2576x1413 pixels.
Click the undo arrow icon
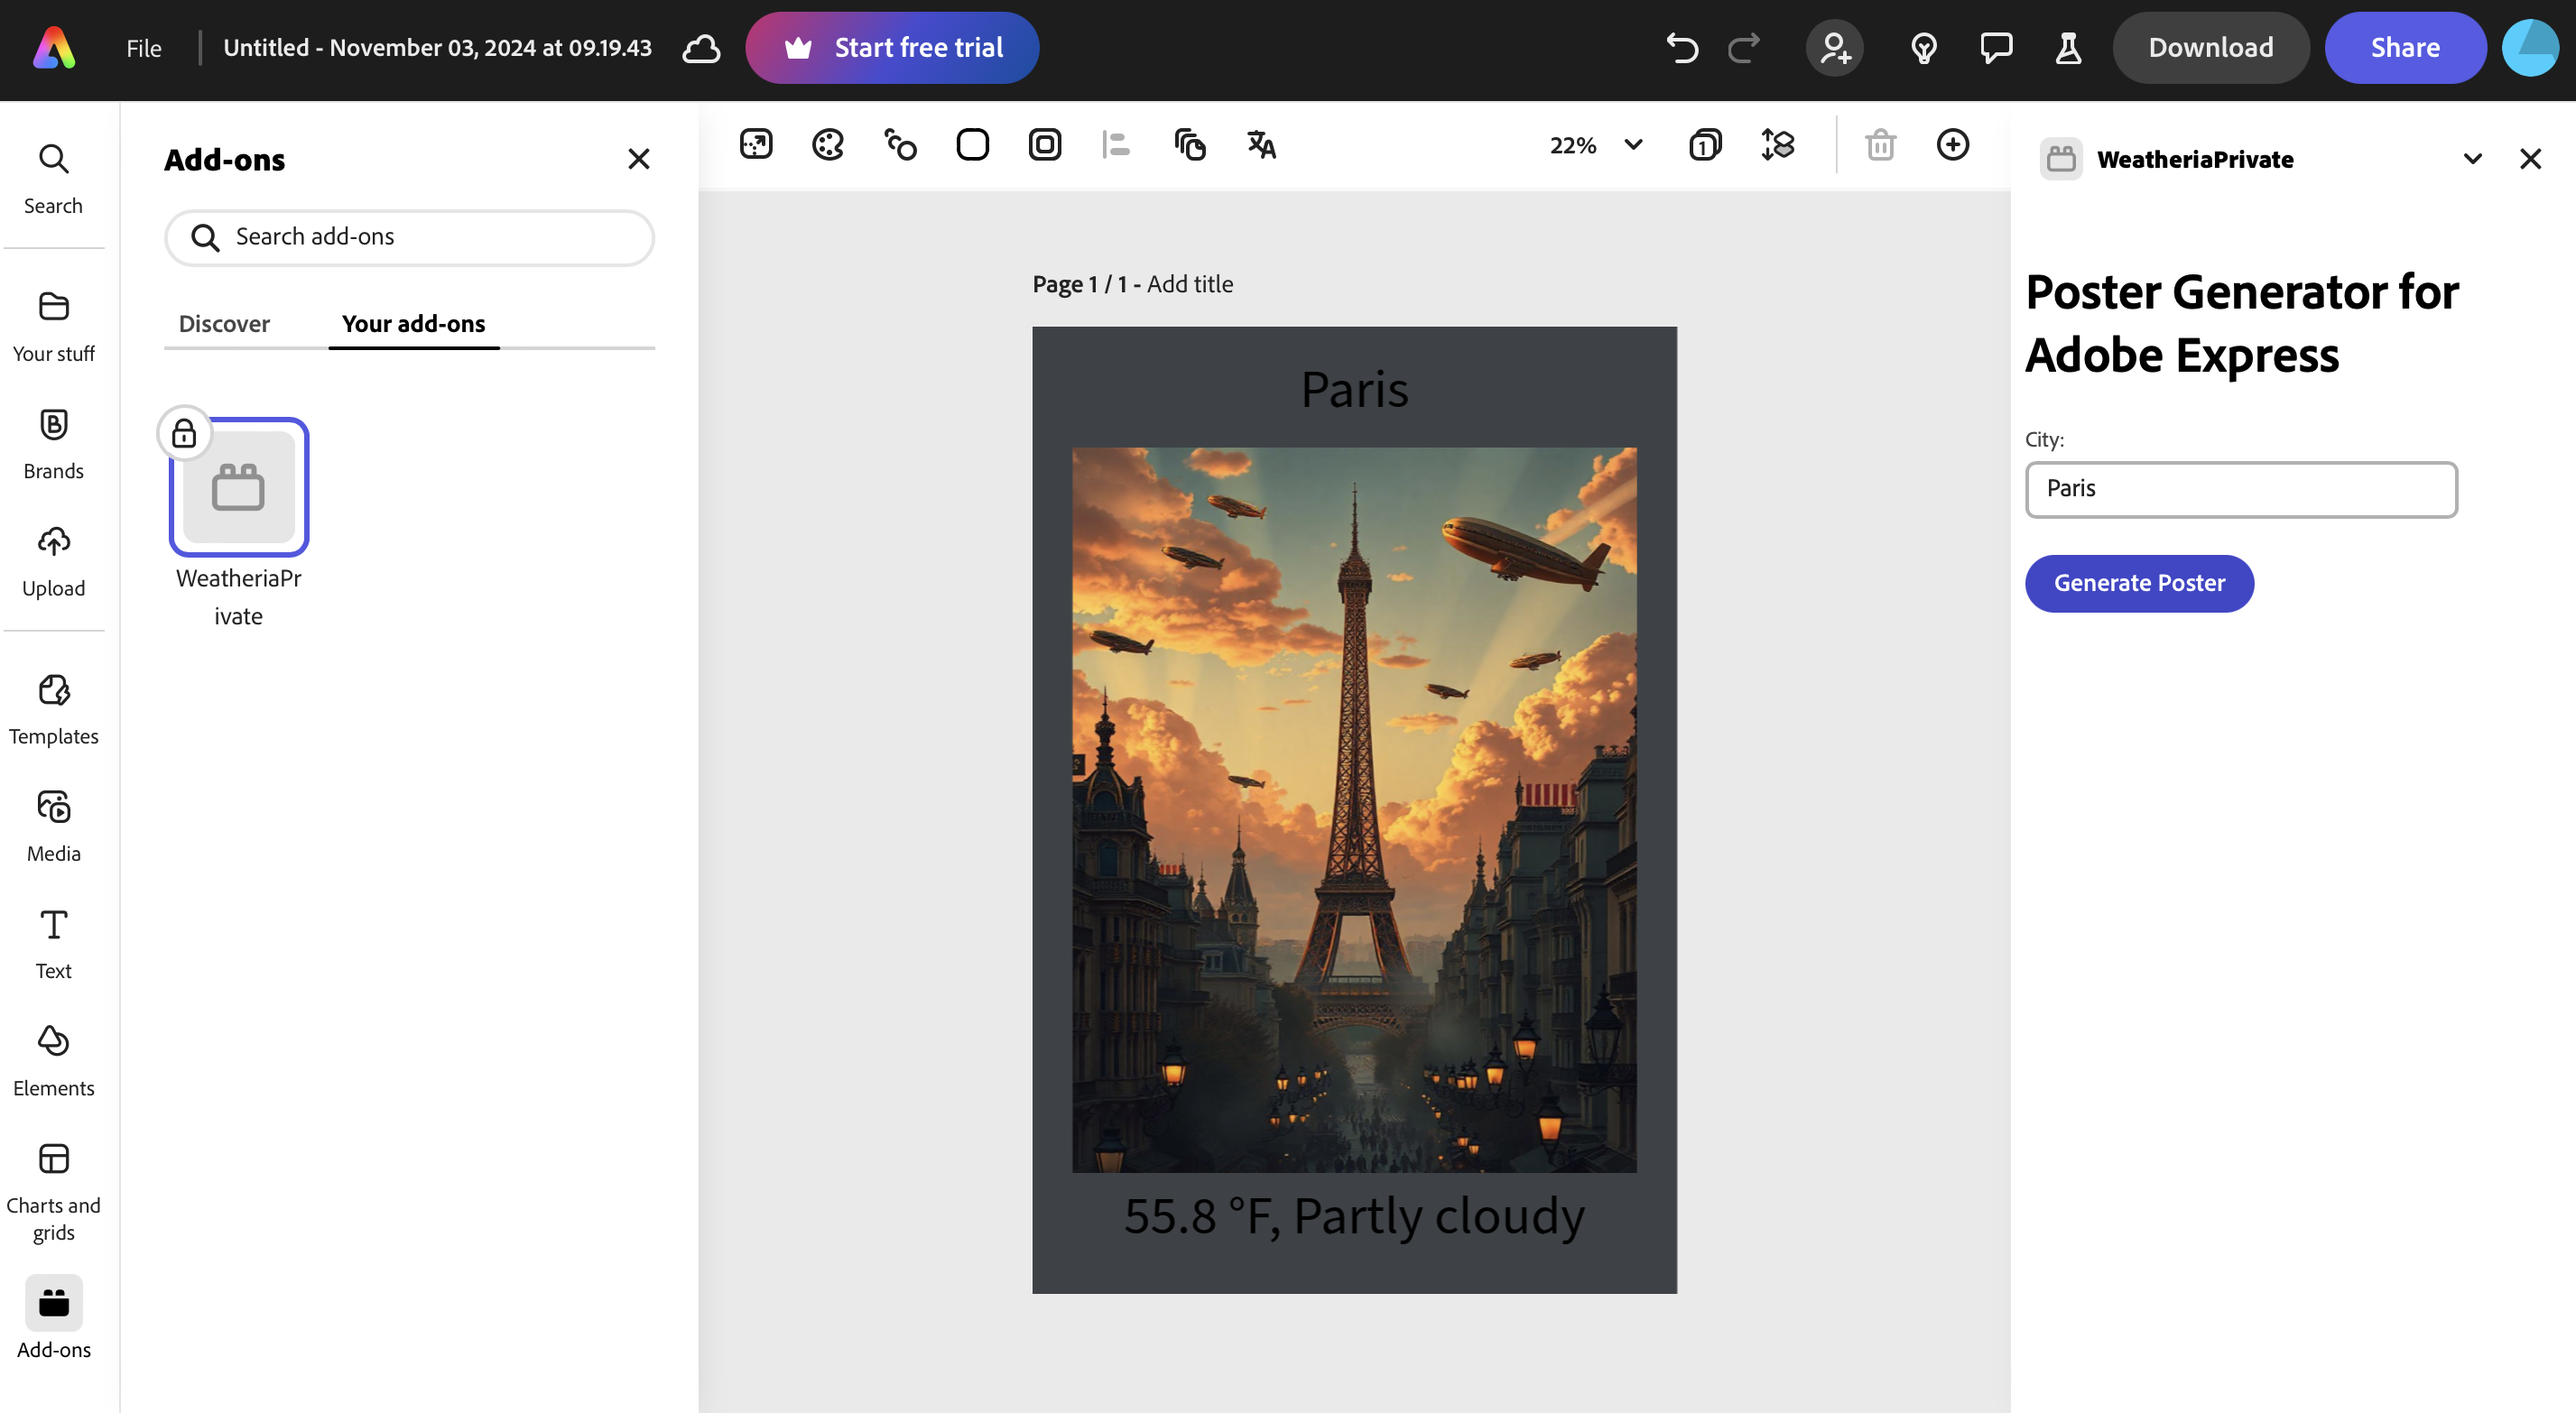pyautogui.click(x=1682, y=48)
